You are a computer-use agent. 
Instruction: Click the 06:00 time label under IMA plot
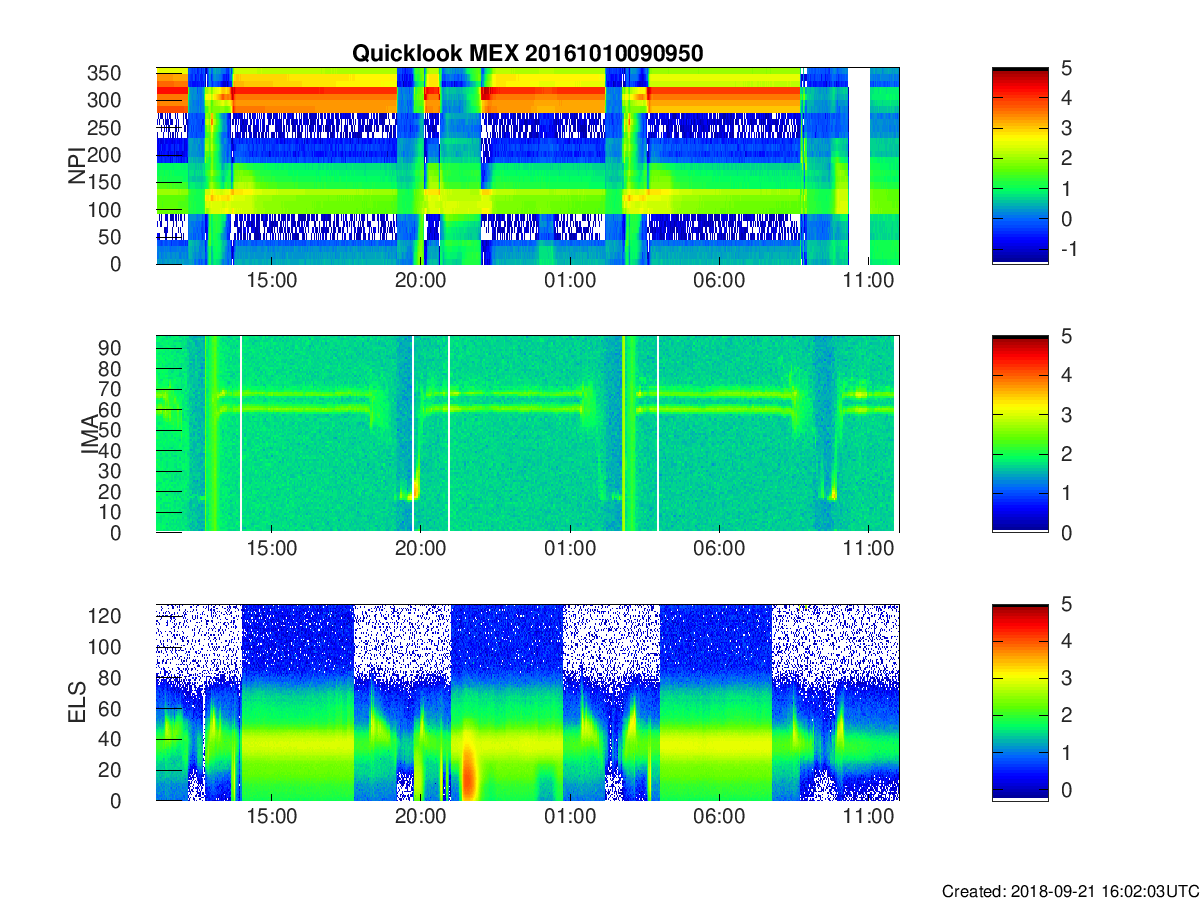pos(719,550)
